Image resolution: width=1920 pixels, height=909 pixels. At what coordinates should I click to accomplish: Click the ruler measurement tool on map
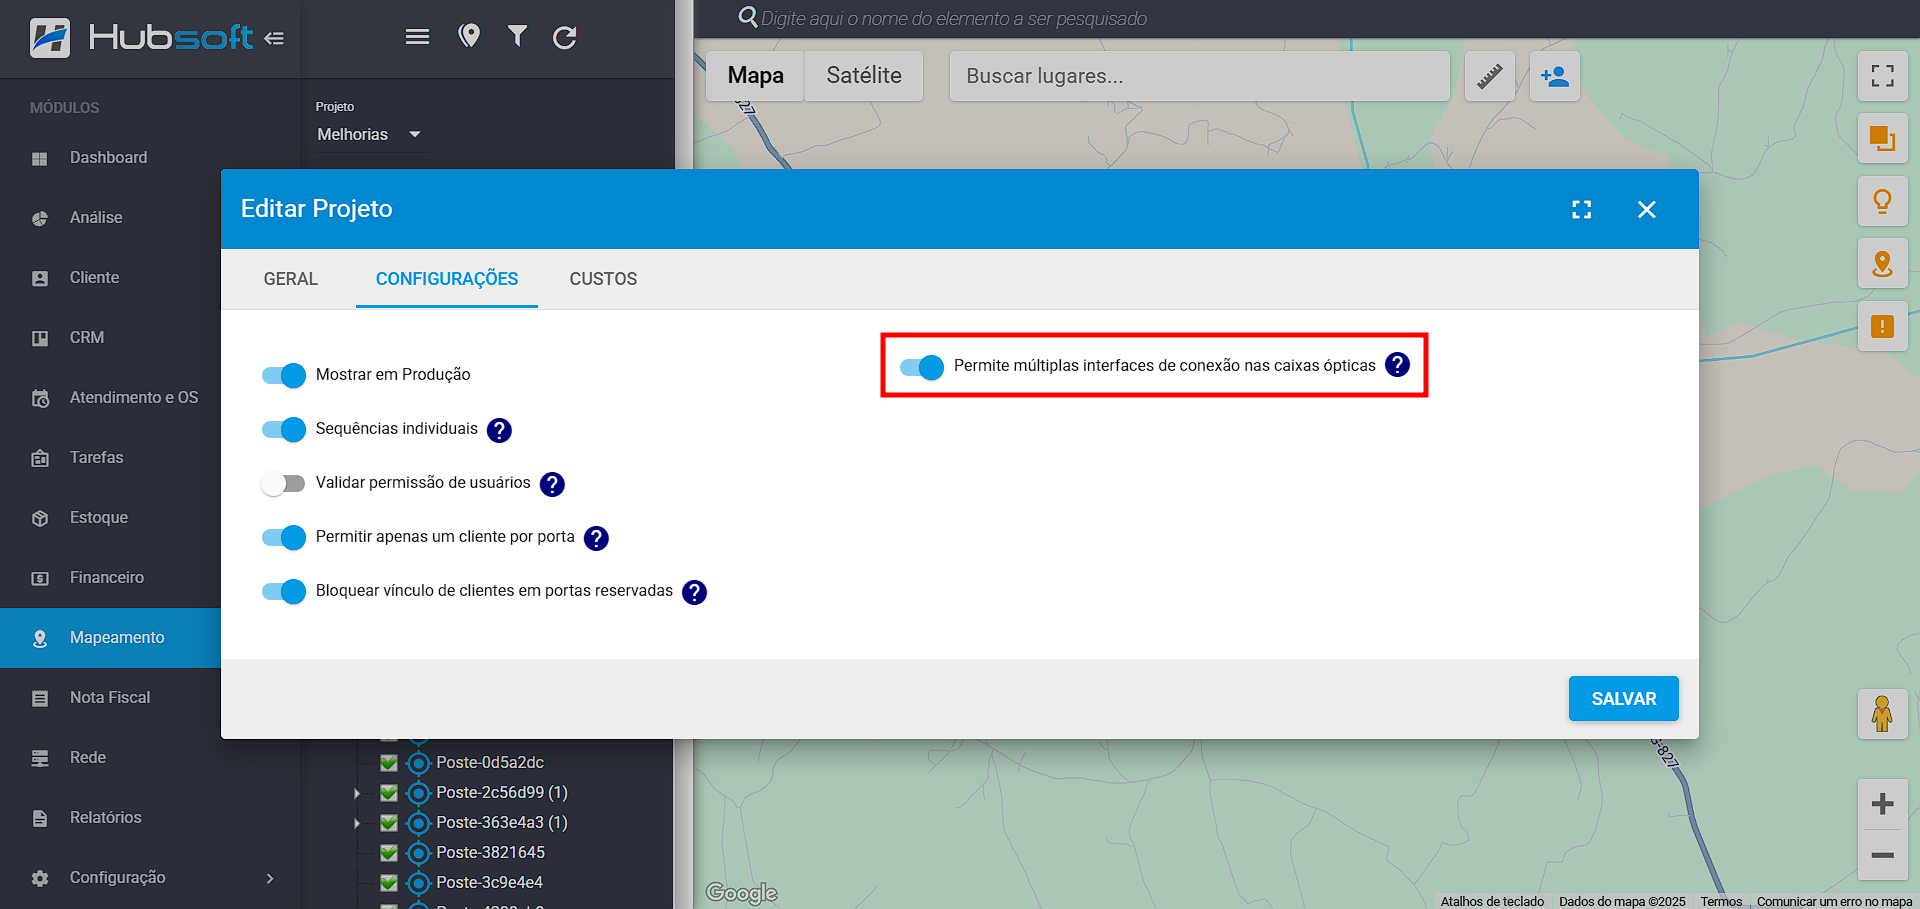tap(1490, 76)
